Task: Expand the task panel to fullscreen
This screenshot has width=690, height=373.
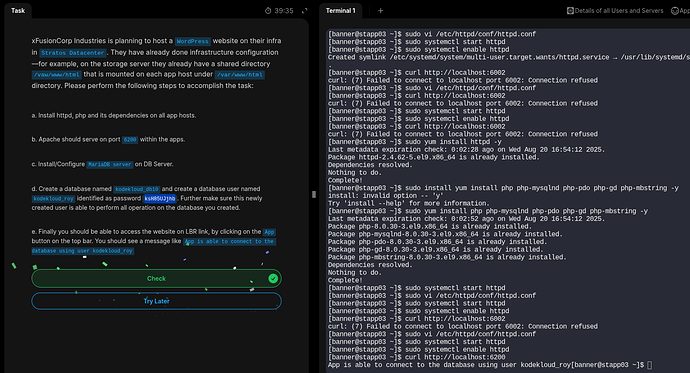Action: 305,11
